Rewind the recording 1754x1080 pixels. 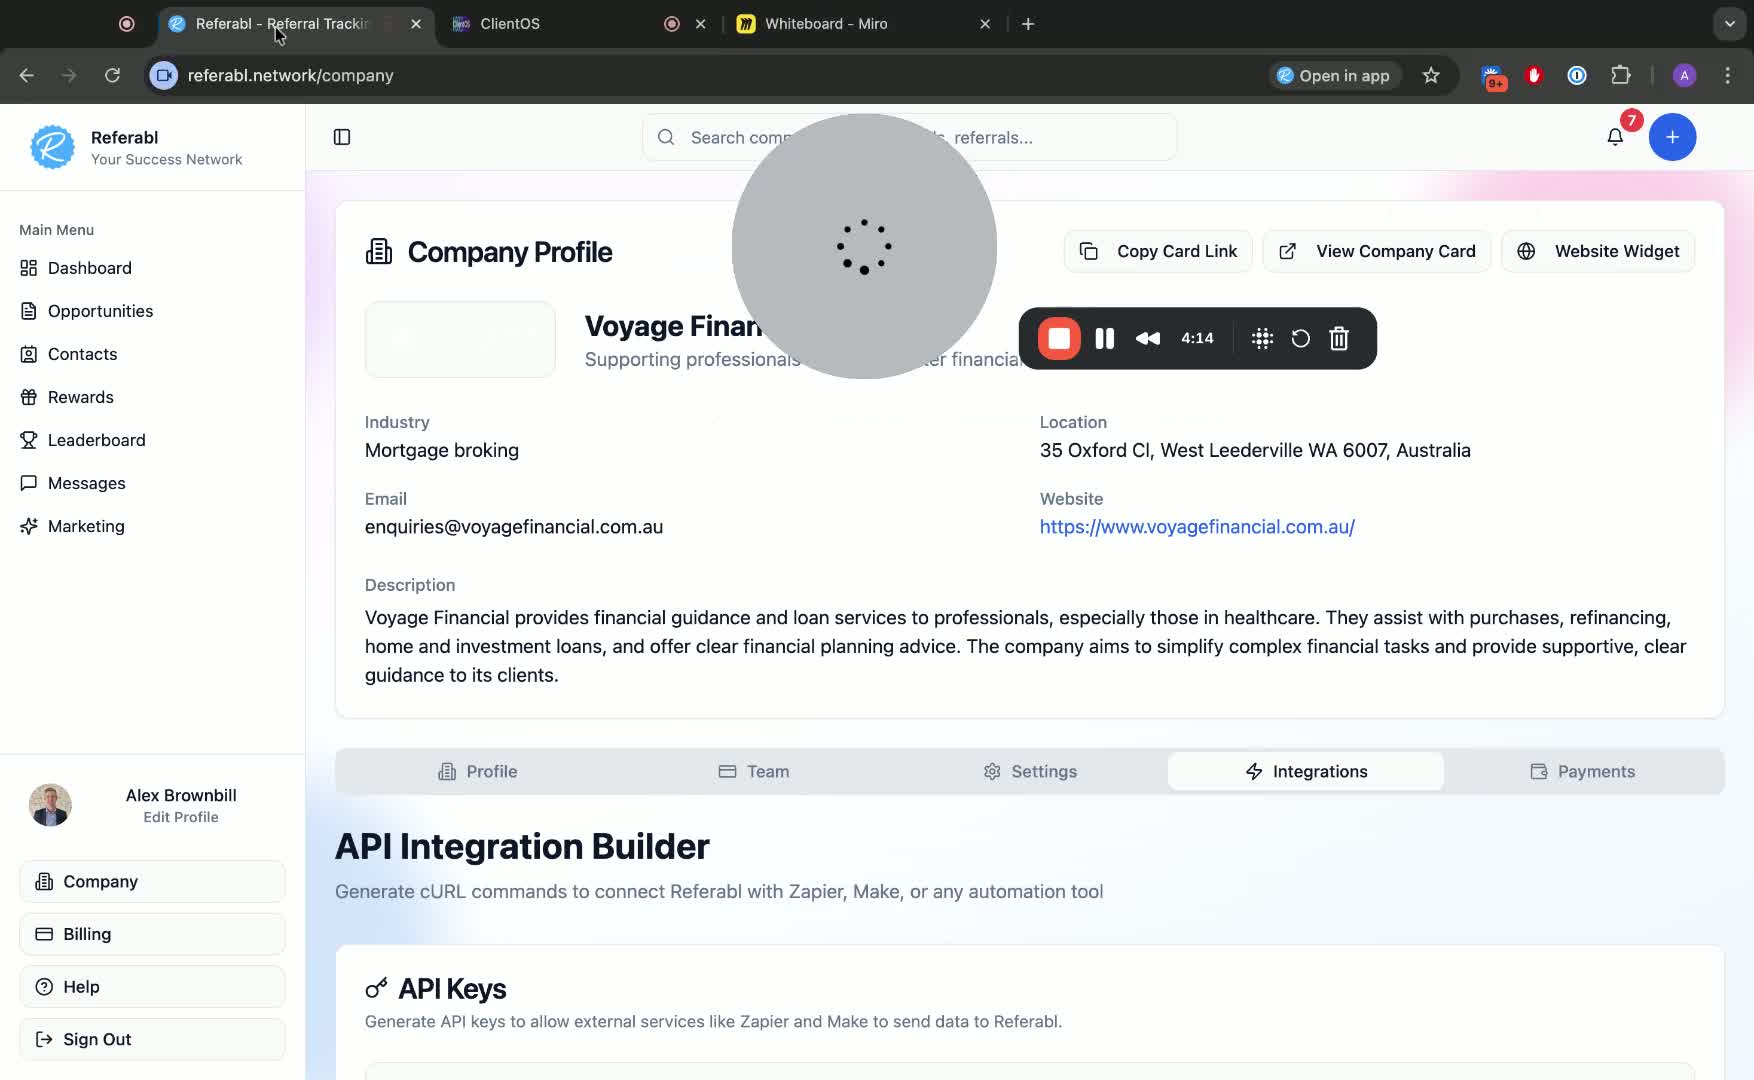point(1148,339)
